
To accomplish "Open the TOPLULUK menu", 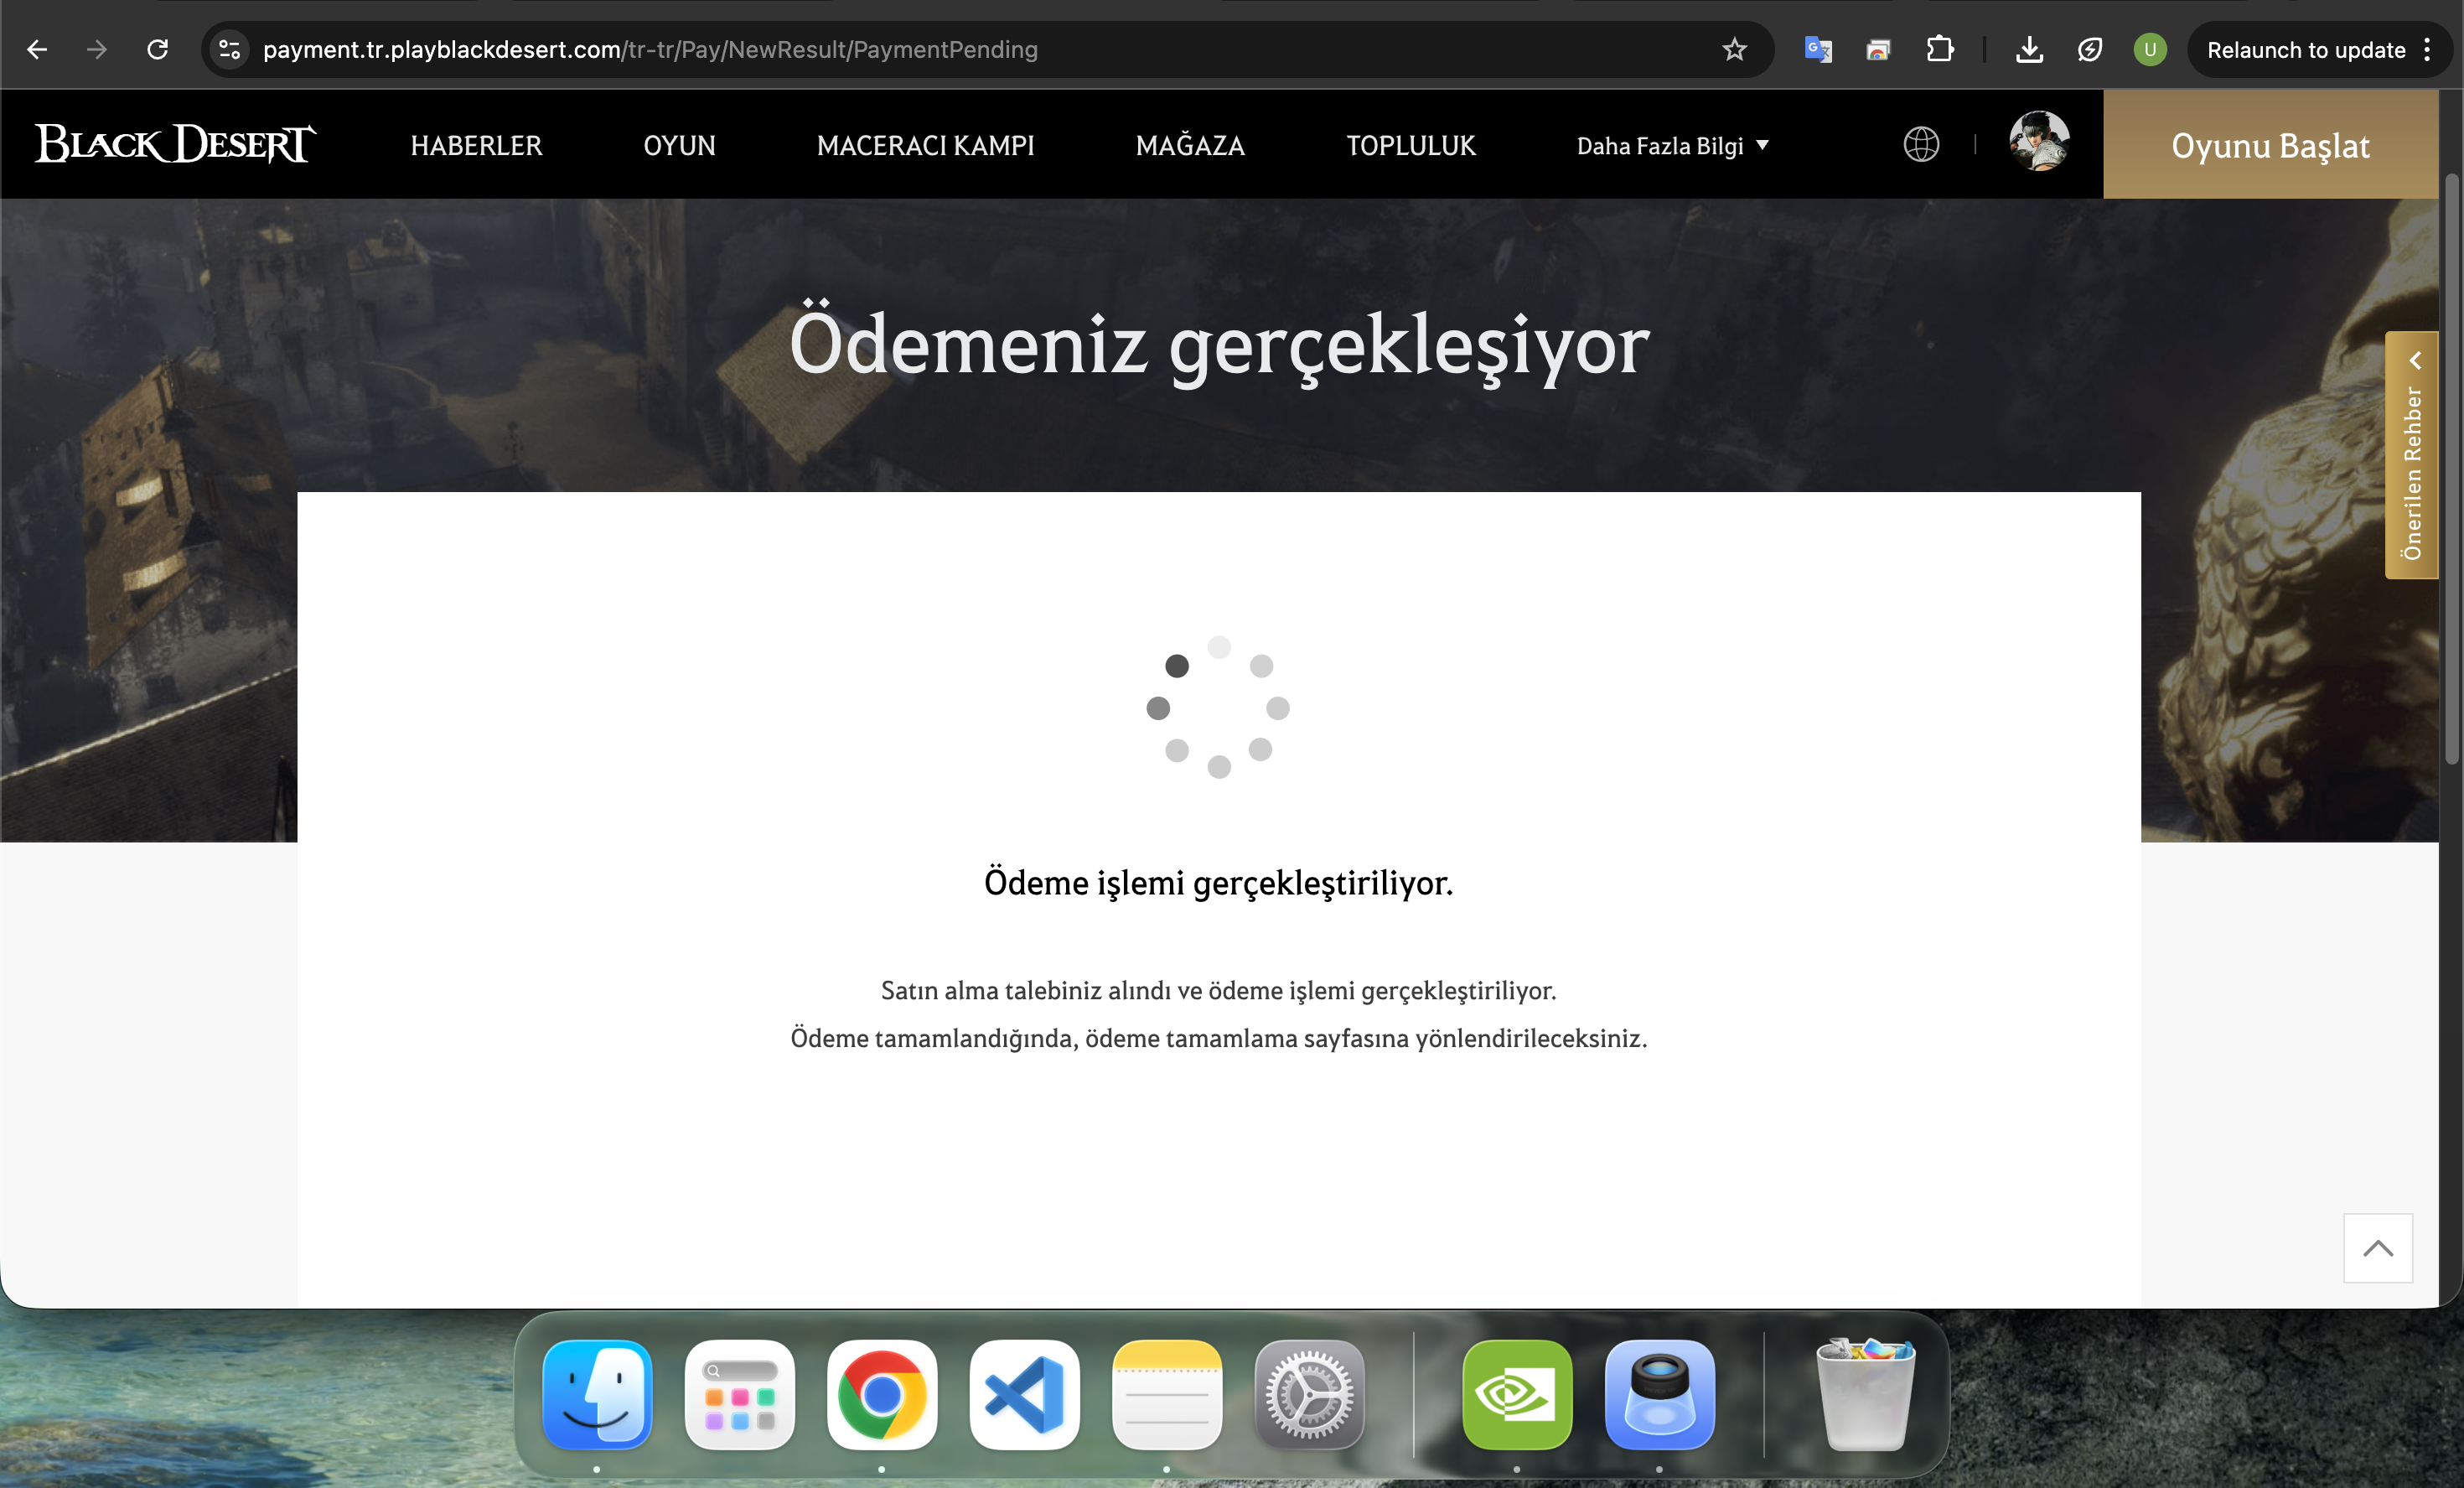I will (1411, 146).
